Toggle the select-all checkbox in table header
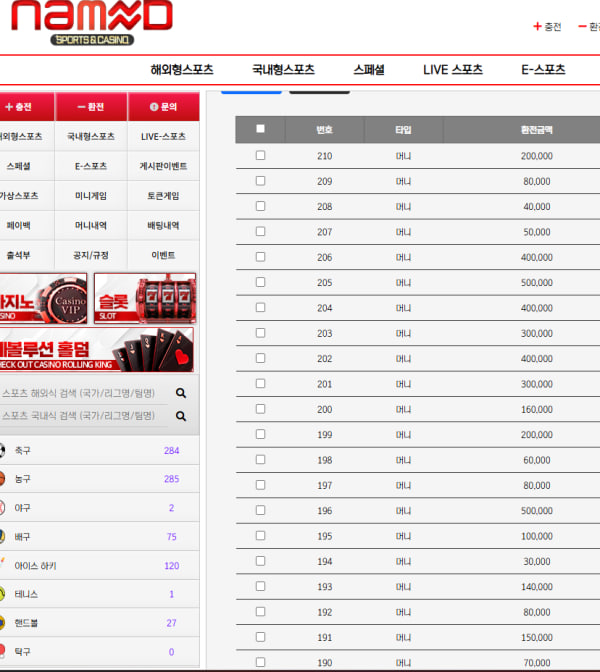 (x=260, y=129)
